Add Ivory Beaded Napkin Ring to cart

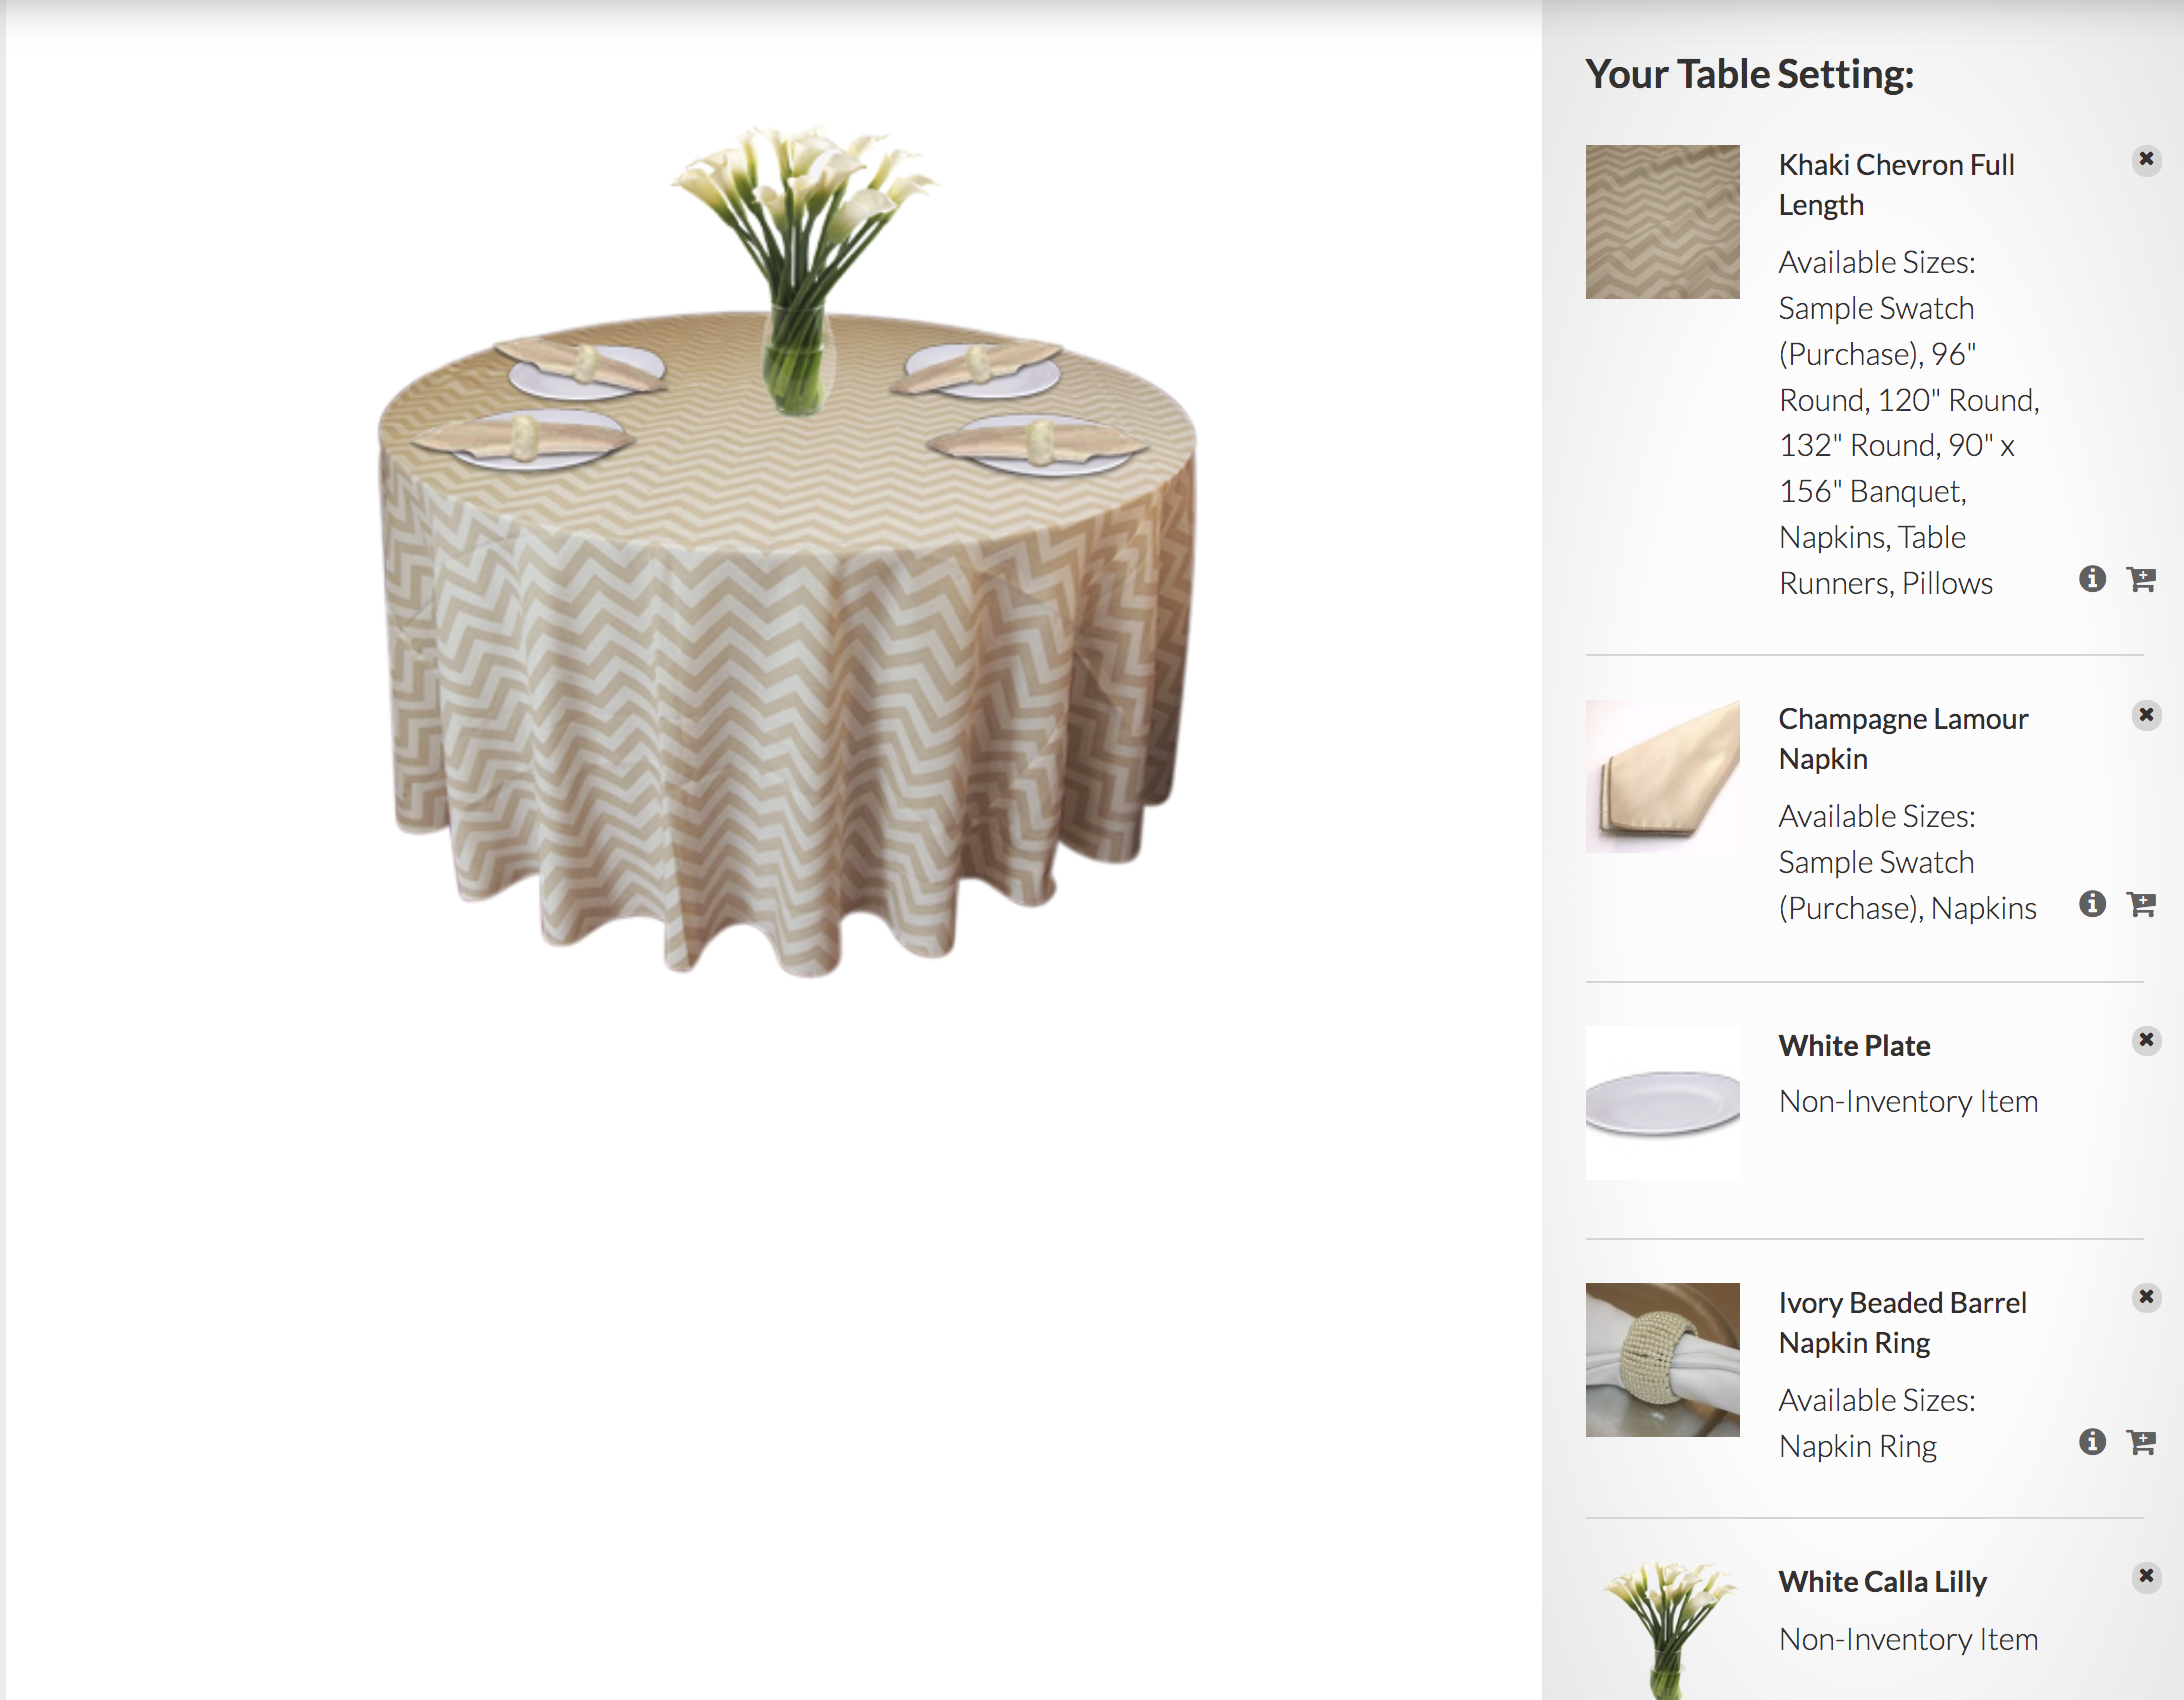tap(2141, 1441)
